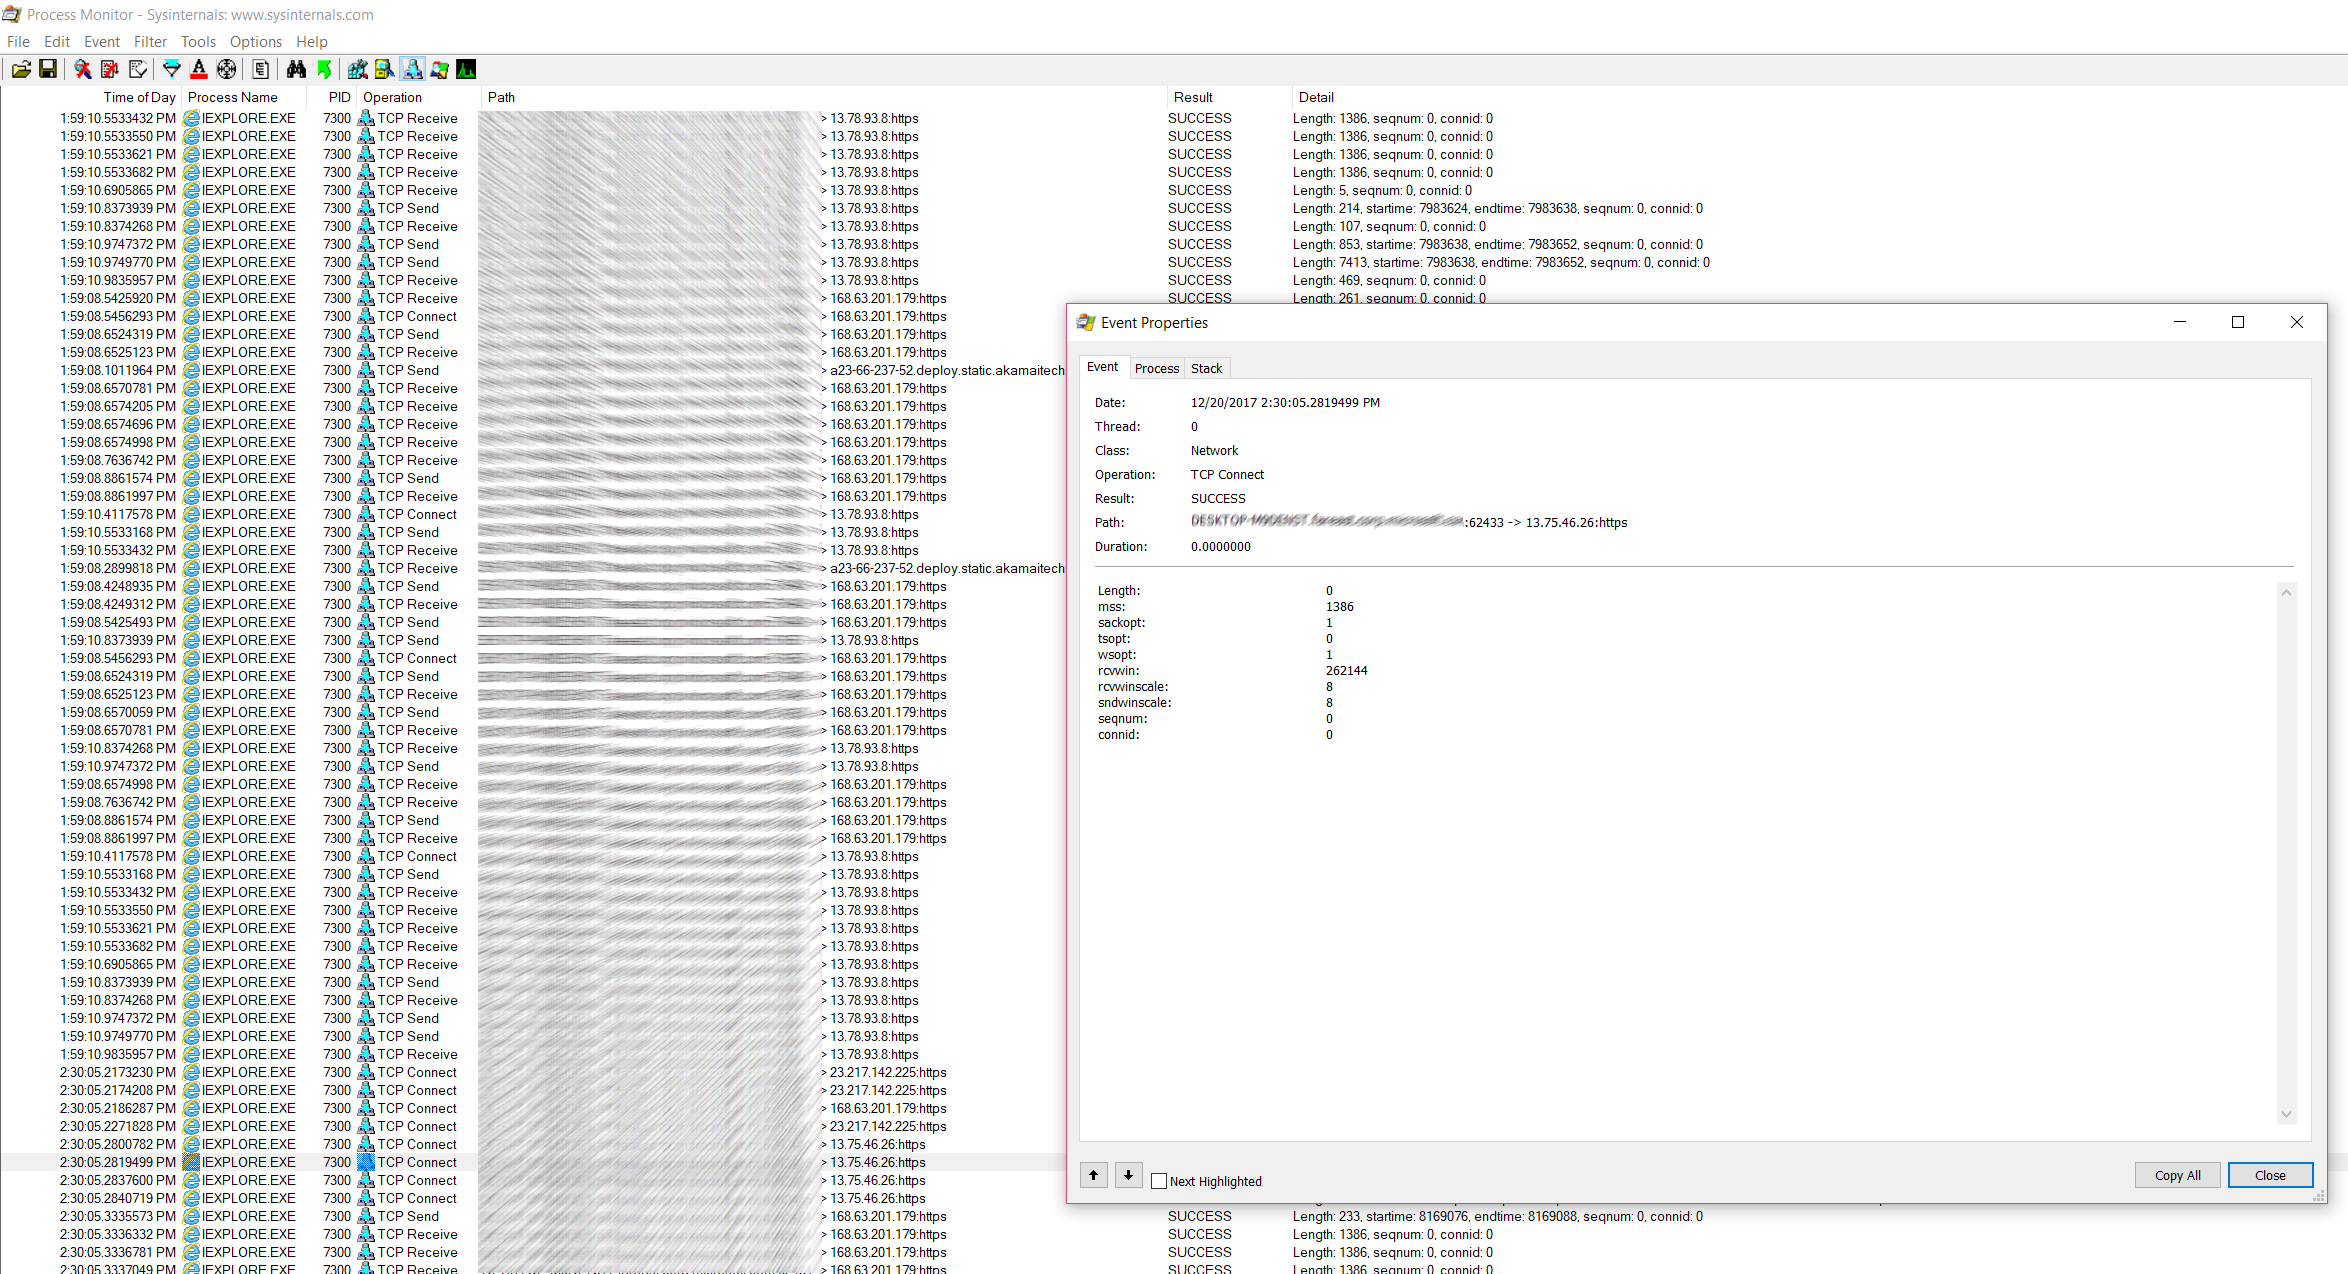The height and width of the screenshot is (1274, 2348).
Task: Click the Highlight letter A icon
Action: tap(199, 69)
